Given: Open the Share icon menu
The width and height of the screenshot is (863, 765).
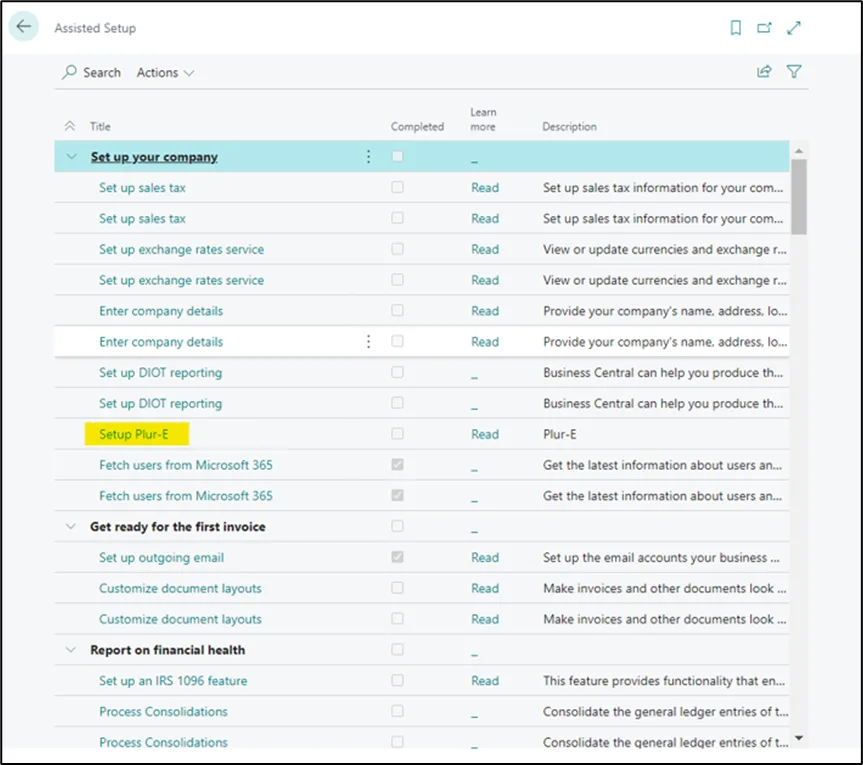Looking at the screenshot, I should pyautogui.click(x=764, y=72).
